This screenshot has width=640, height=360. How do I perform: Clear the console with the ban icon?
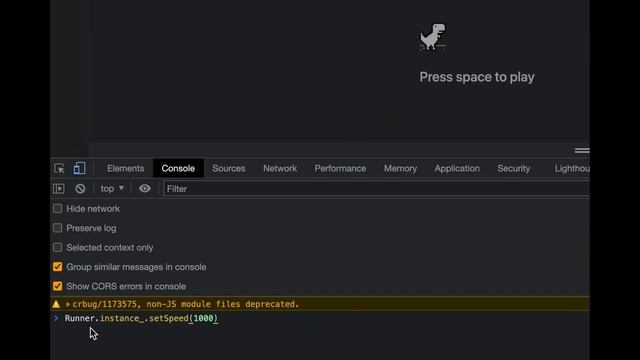click(80, 189)
